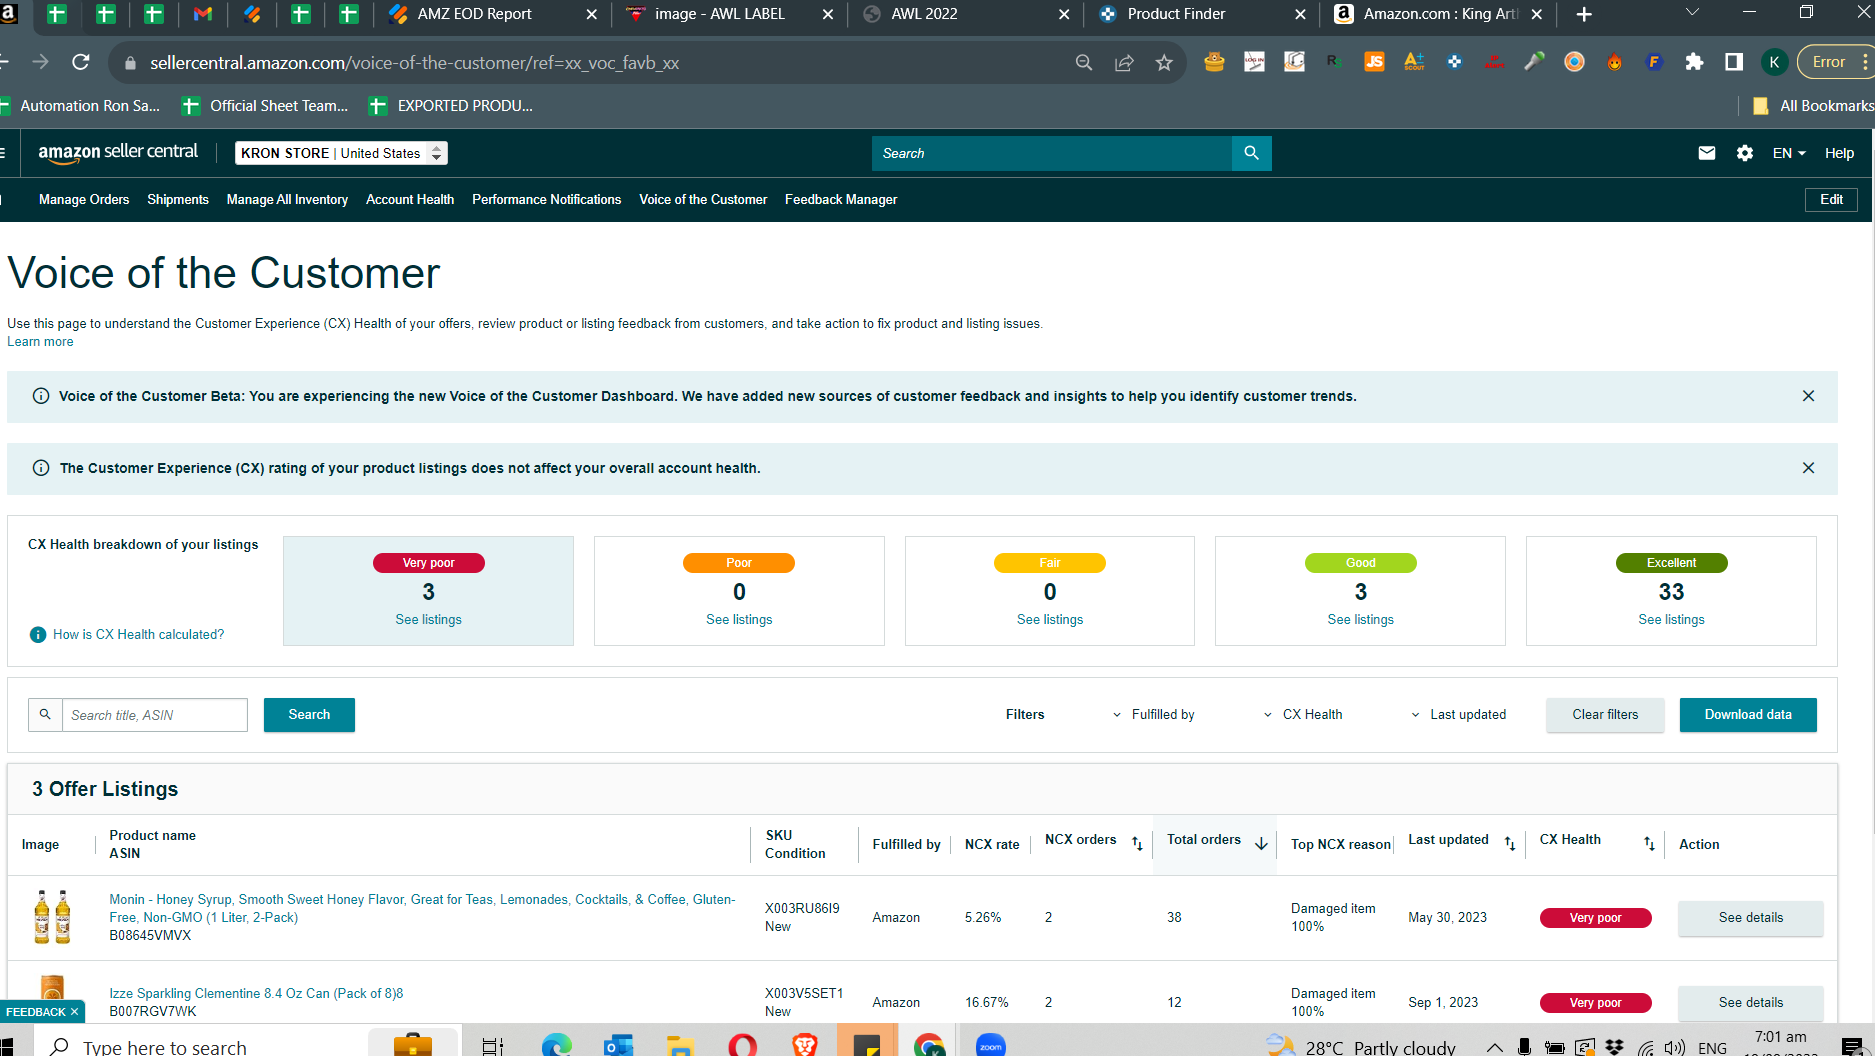The image size is (1875, 1056).
Task: Open Manage All Inventory menu
Action: pos(287,200)
